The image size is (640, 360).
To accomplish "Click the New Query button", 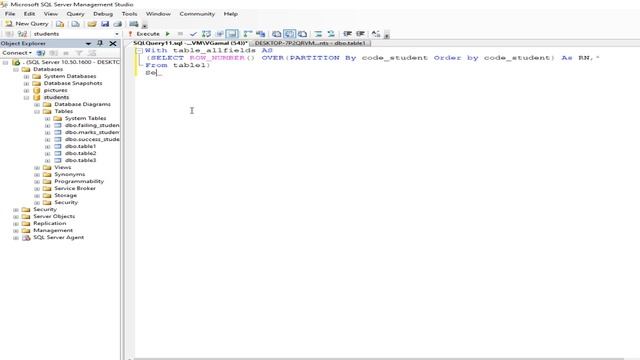I will (27, 24).
